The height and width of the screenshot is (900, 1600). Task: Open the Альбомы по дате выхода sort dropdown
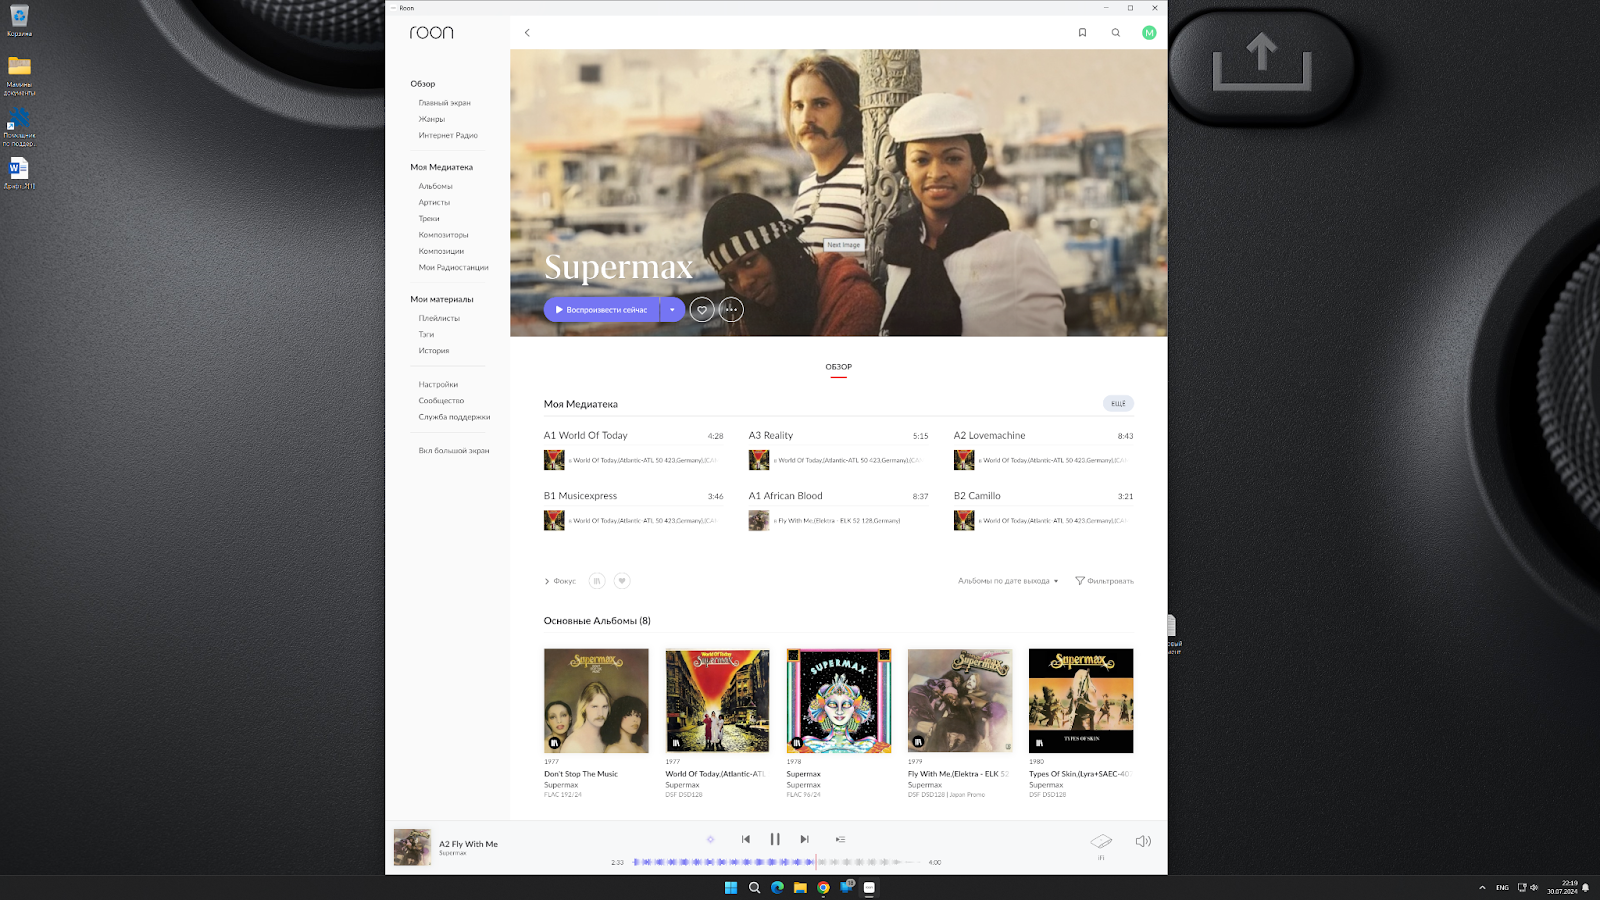[1008, 581]
